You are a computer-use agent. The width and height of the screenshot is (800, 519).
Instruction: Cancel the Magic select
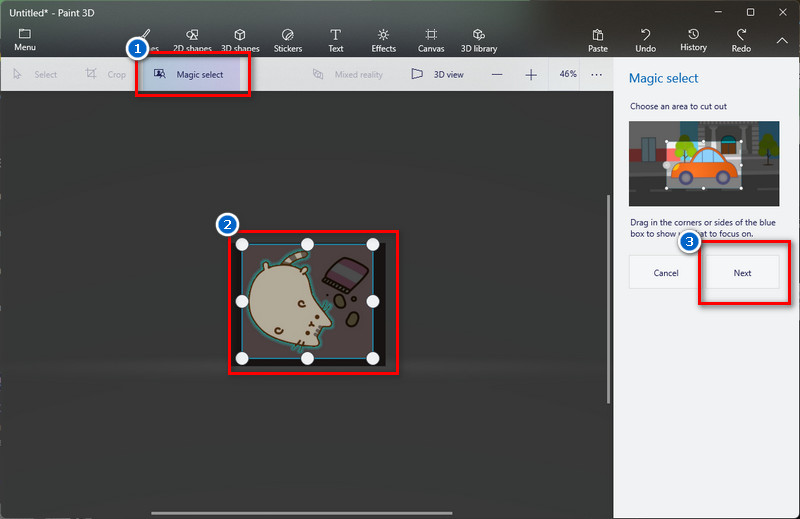pyautogui.click(x=666, y=273)
